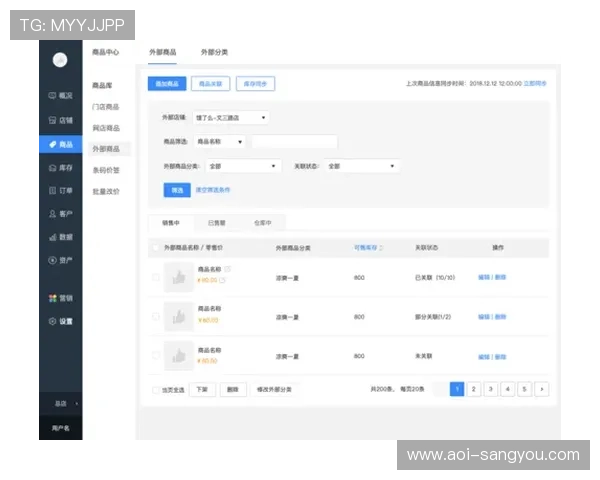Open the 数据 chart icon in the sidebar
The width and height of the screenshot is (600, 480).
[x=52, y=237]
